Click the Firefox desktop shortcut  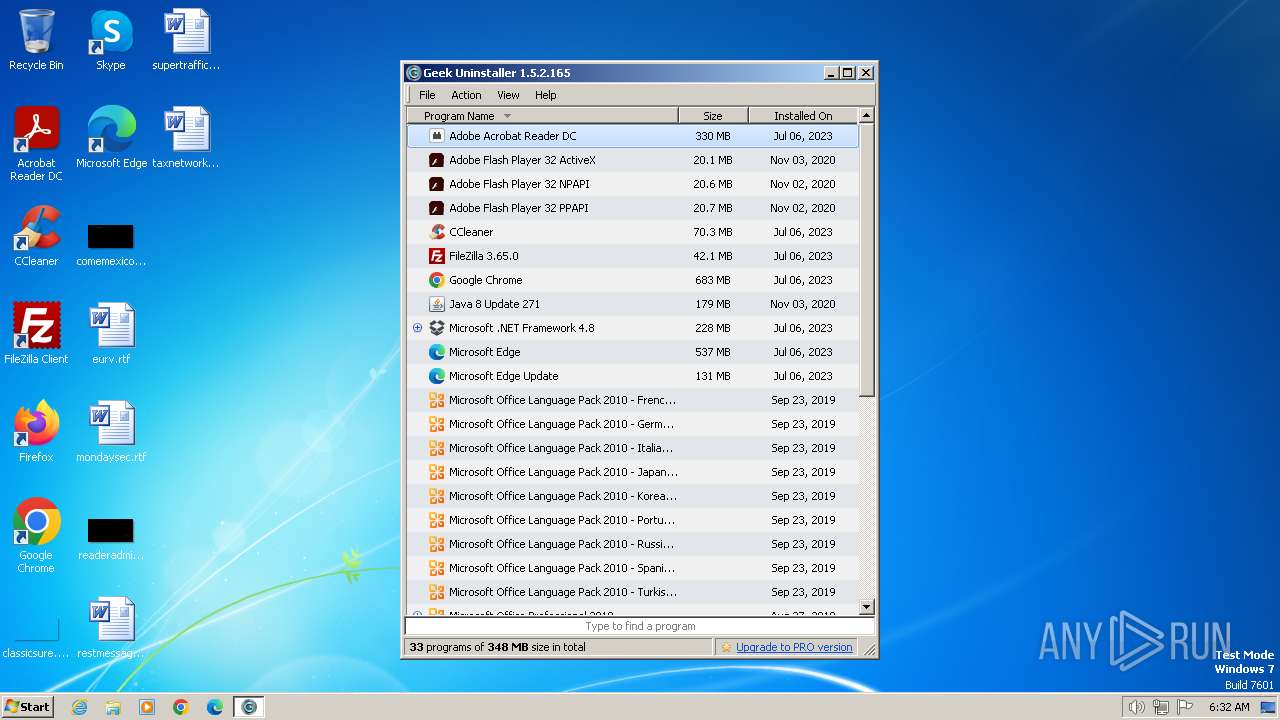tap(36, 432)
